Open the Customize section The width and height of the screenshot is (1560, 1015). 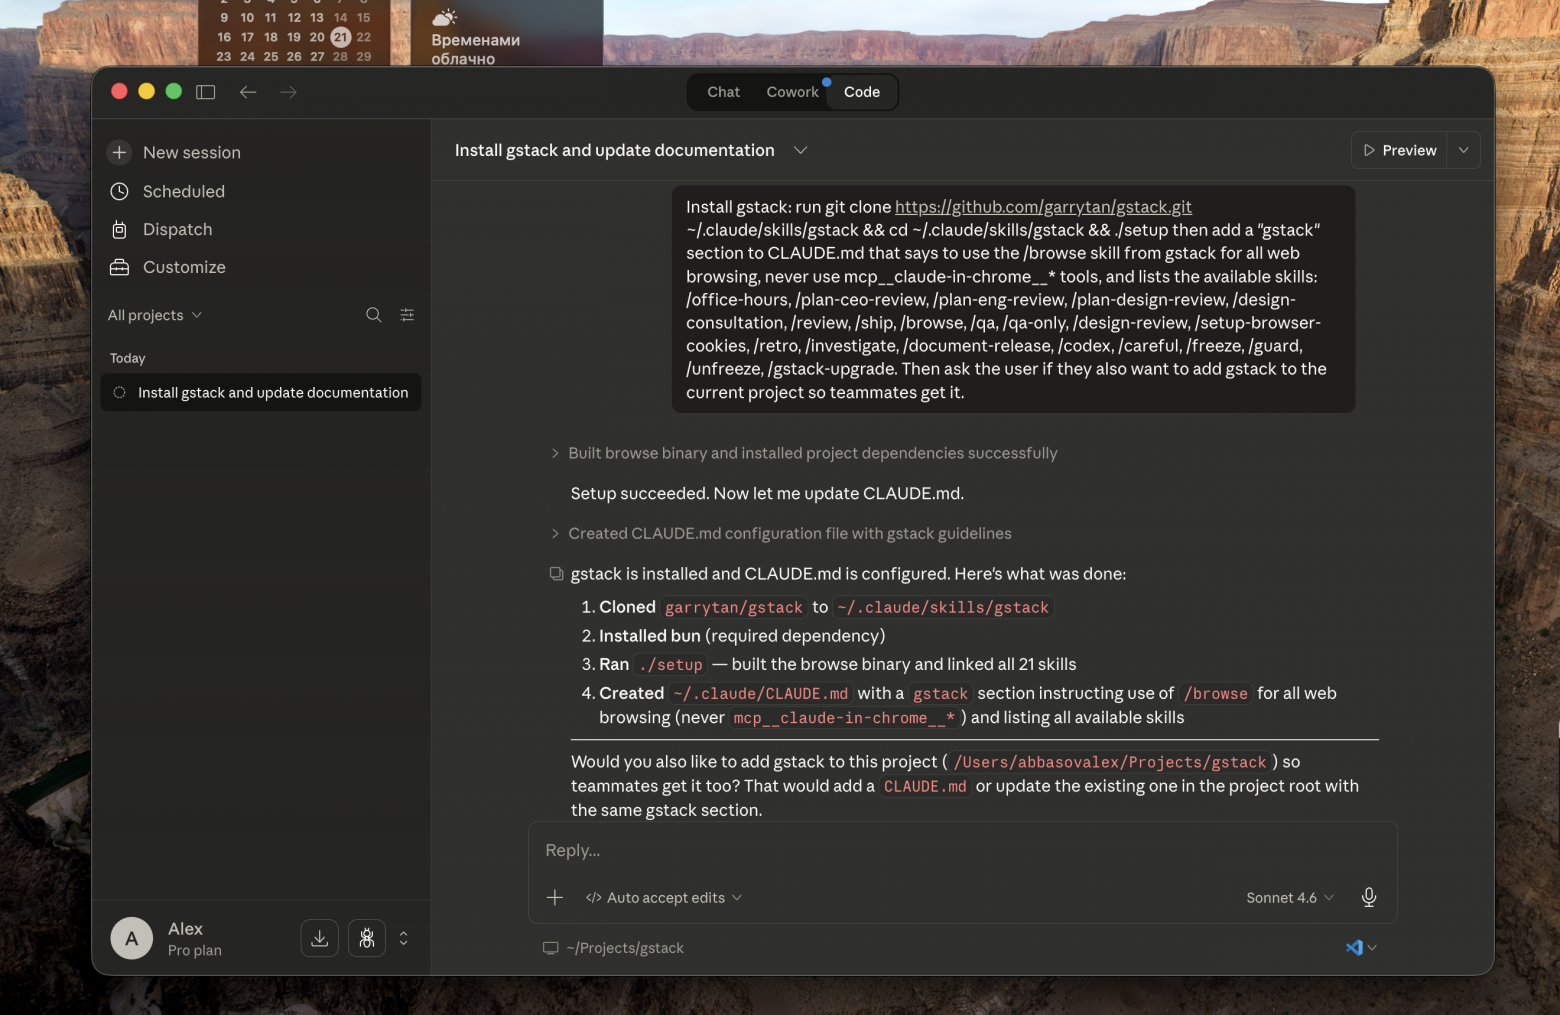click(183, 267)
